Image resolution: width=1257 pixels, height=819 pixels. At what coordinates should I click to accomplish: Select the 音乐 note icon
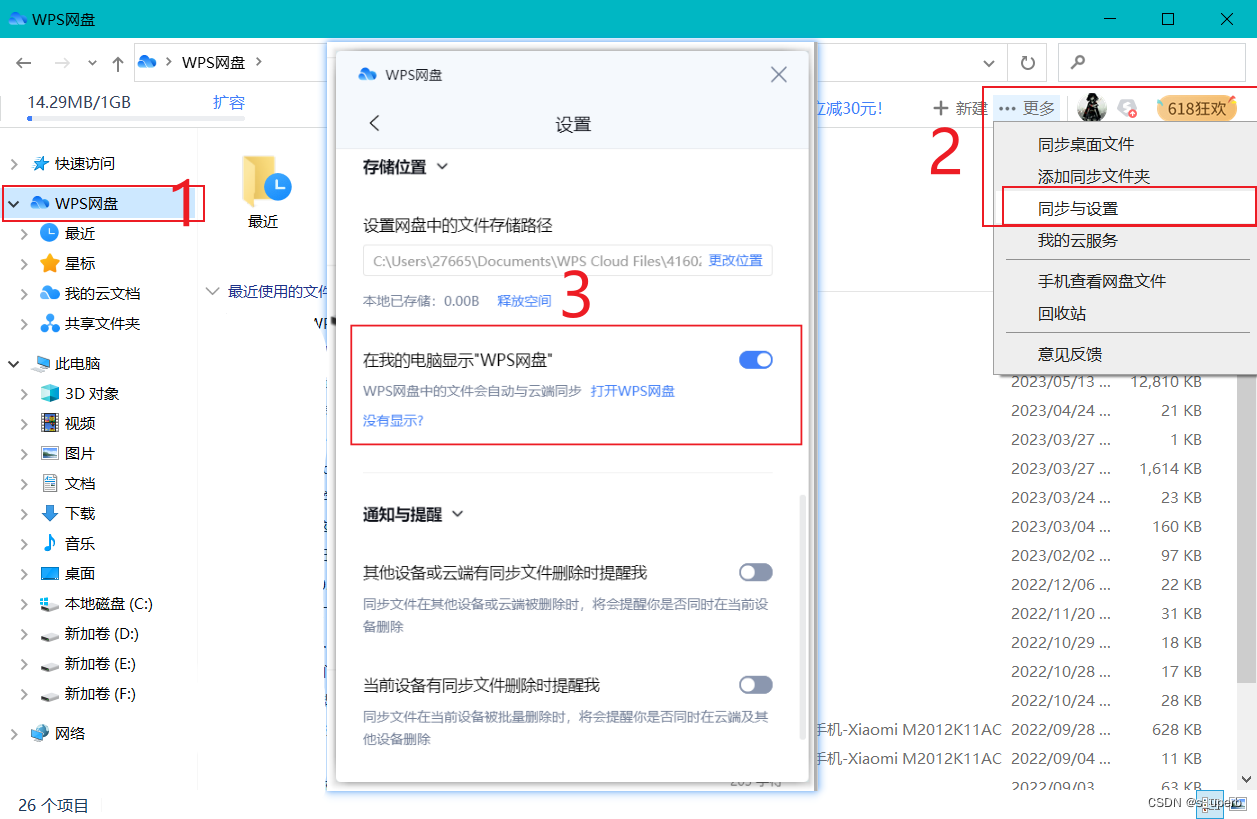(x=50, y=543)
